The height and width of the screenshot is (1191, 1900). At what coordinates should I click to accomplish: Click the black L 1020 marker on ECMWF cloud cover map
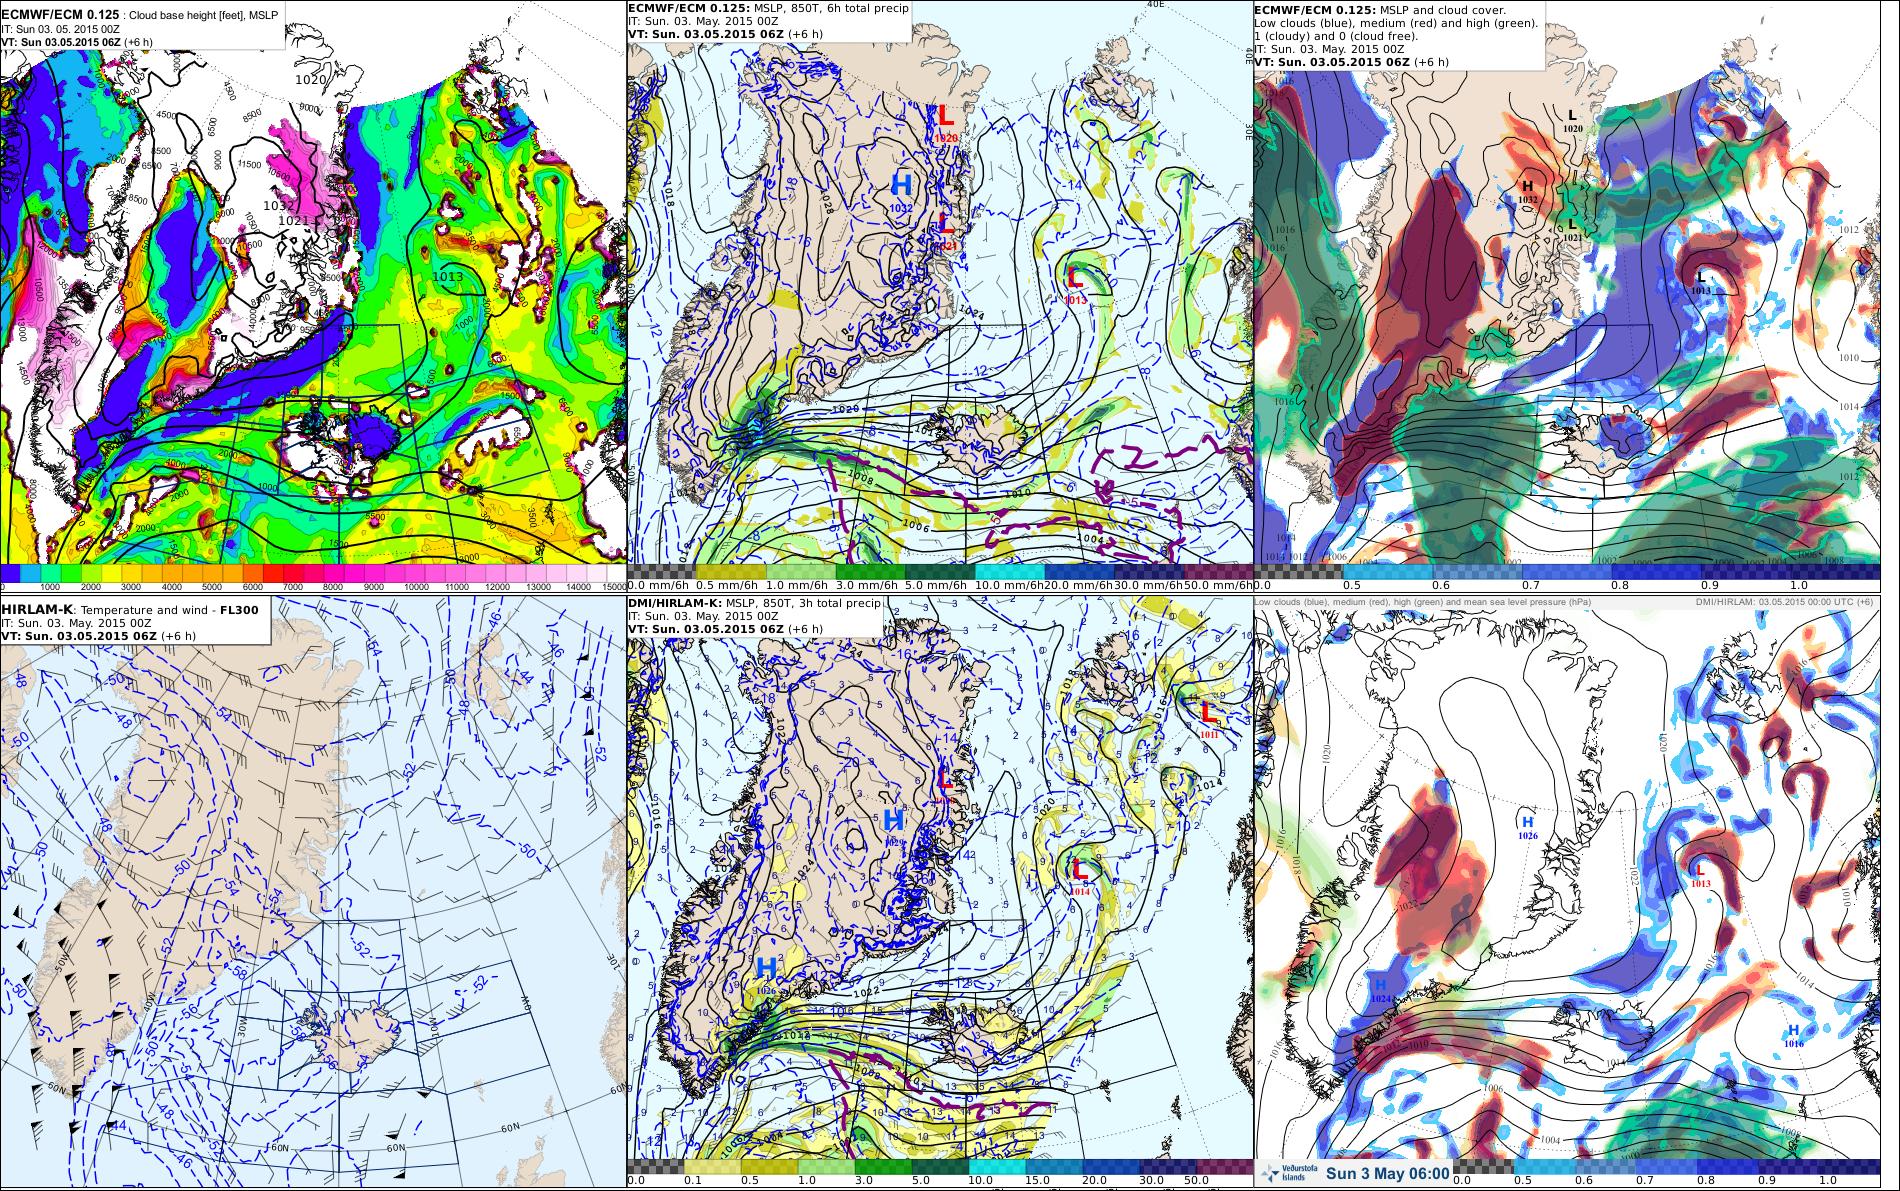(1572, 120)
